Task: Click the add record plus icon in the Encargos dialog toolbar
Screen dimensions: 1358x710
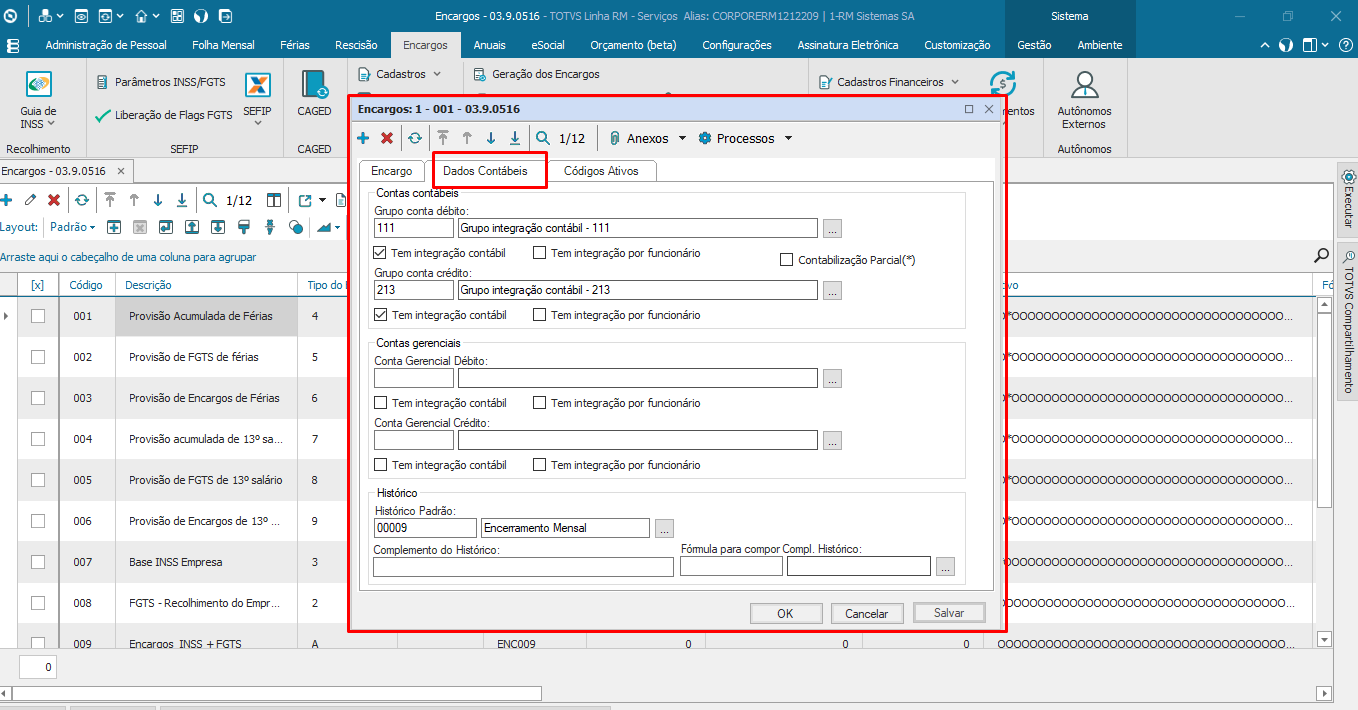Action: pos(363,138)
